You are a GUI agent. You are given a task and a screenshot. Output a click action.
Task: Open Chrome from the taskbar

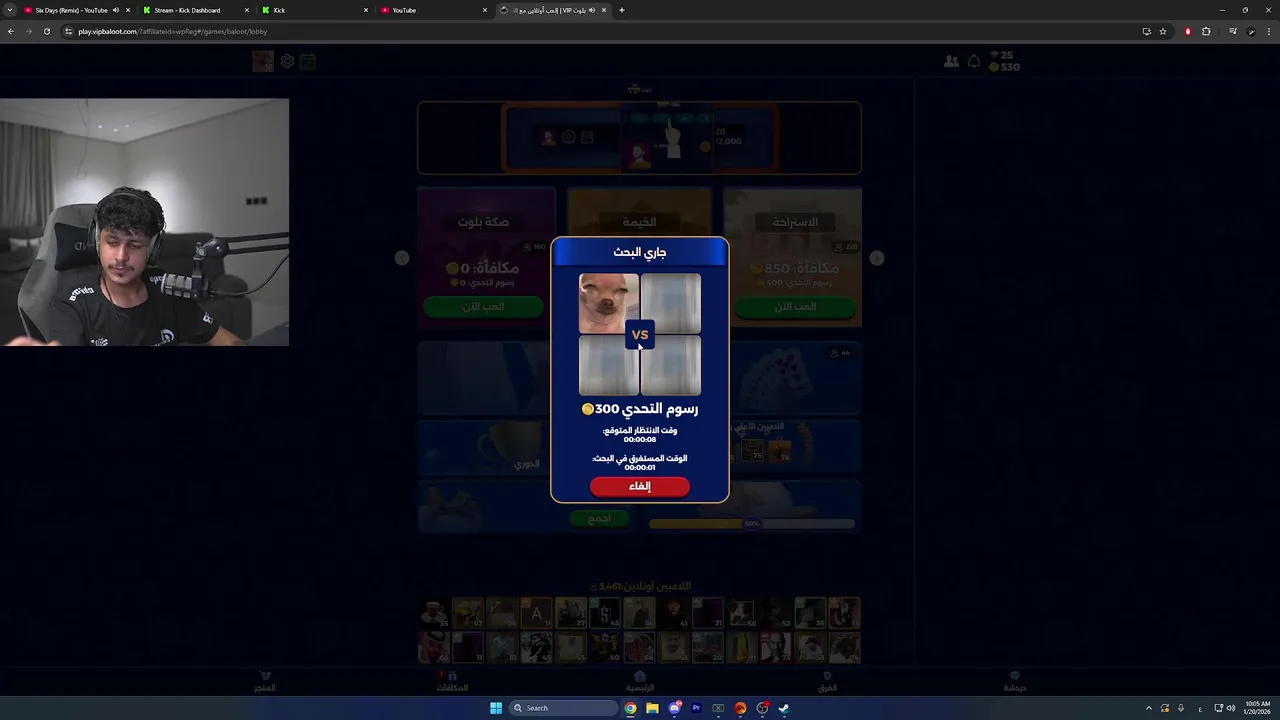click(630, 708)
